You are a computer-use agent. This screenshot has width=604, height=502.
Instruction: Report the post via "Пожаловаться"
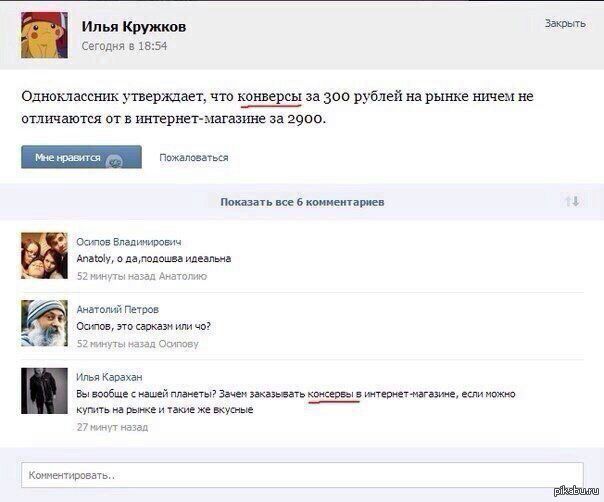click(193, 157)
